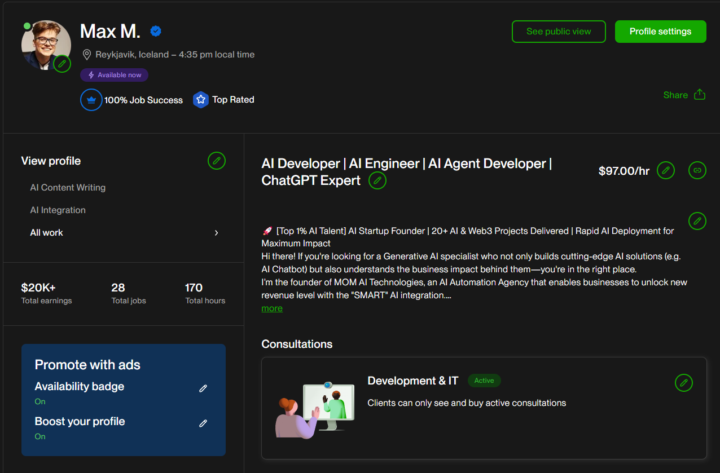Edit Boost your profile setting
Image resolution: width=720 pixels, height=473 pixels.
click(x=203, y=423)
